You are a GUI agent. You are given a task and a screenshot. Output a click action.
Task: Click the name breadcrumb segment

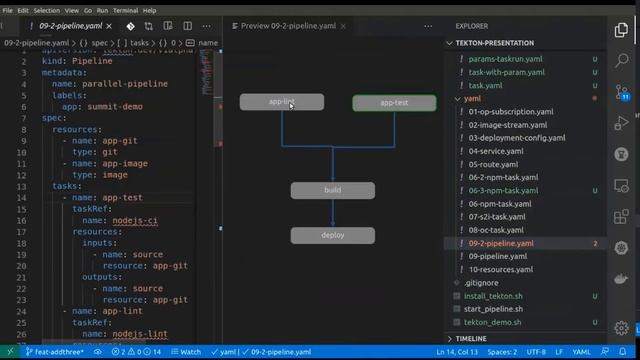point(208,43)
